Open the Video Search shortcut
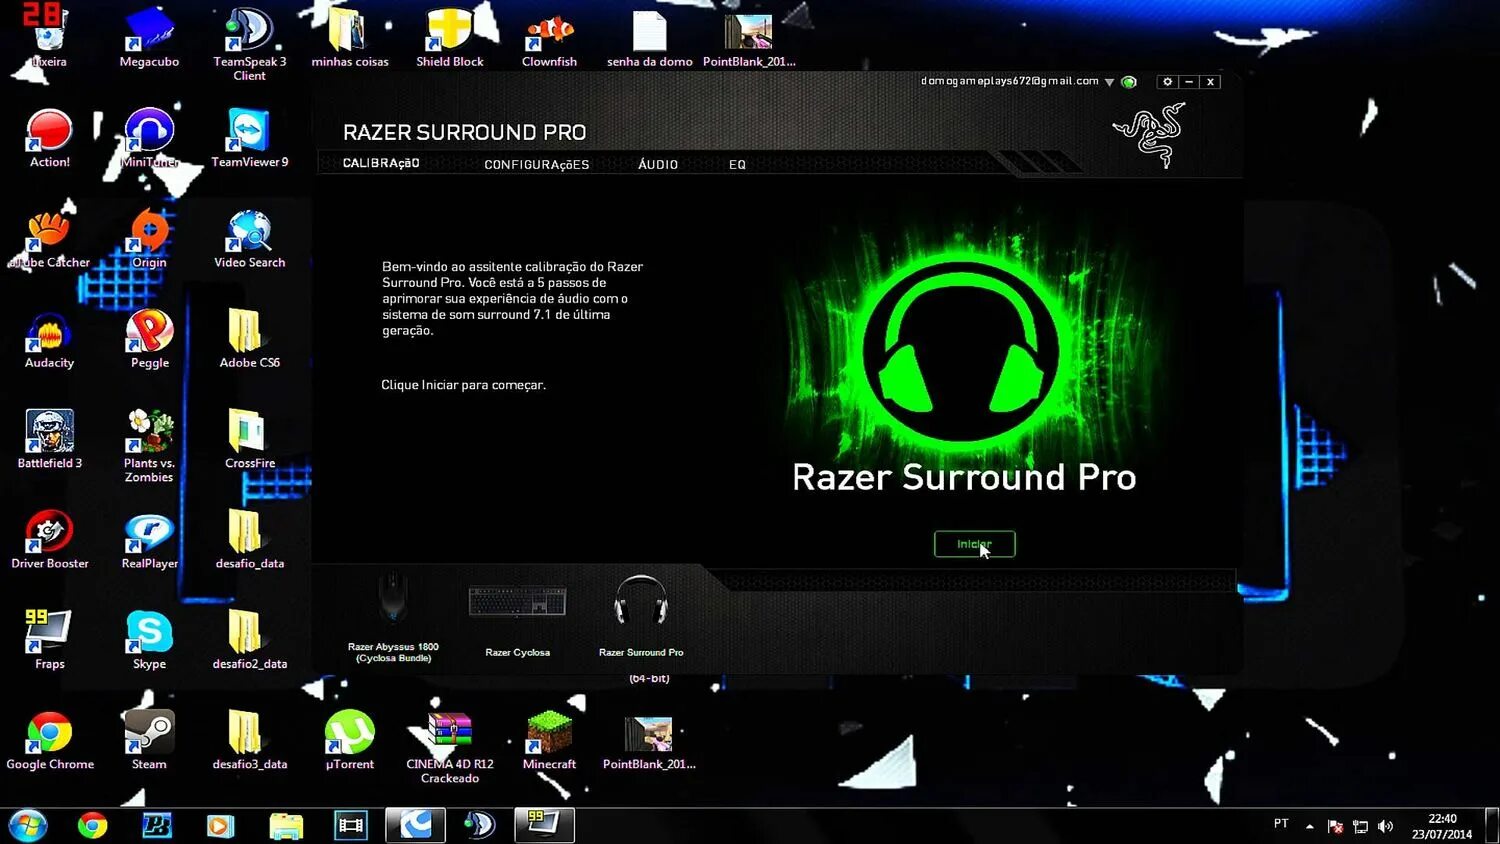 pos(249,238)
